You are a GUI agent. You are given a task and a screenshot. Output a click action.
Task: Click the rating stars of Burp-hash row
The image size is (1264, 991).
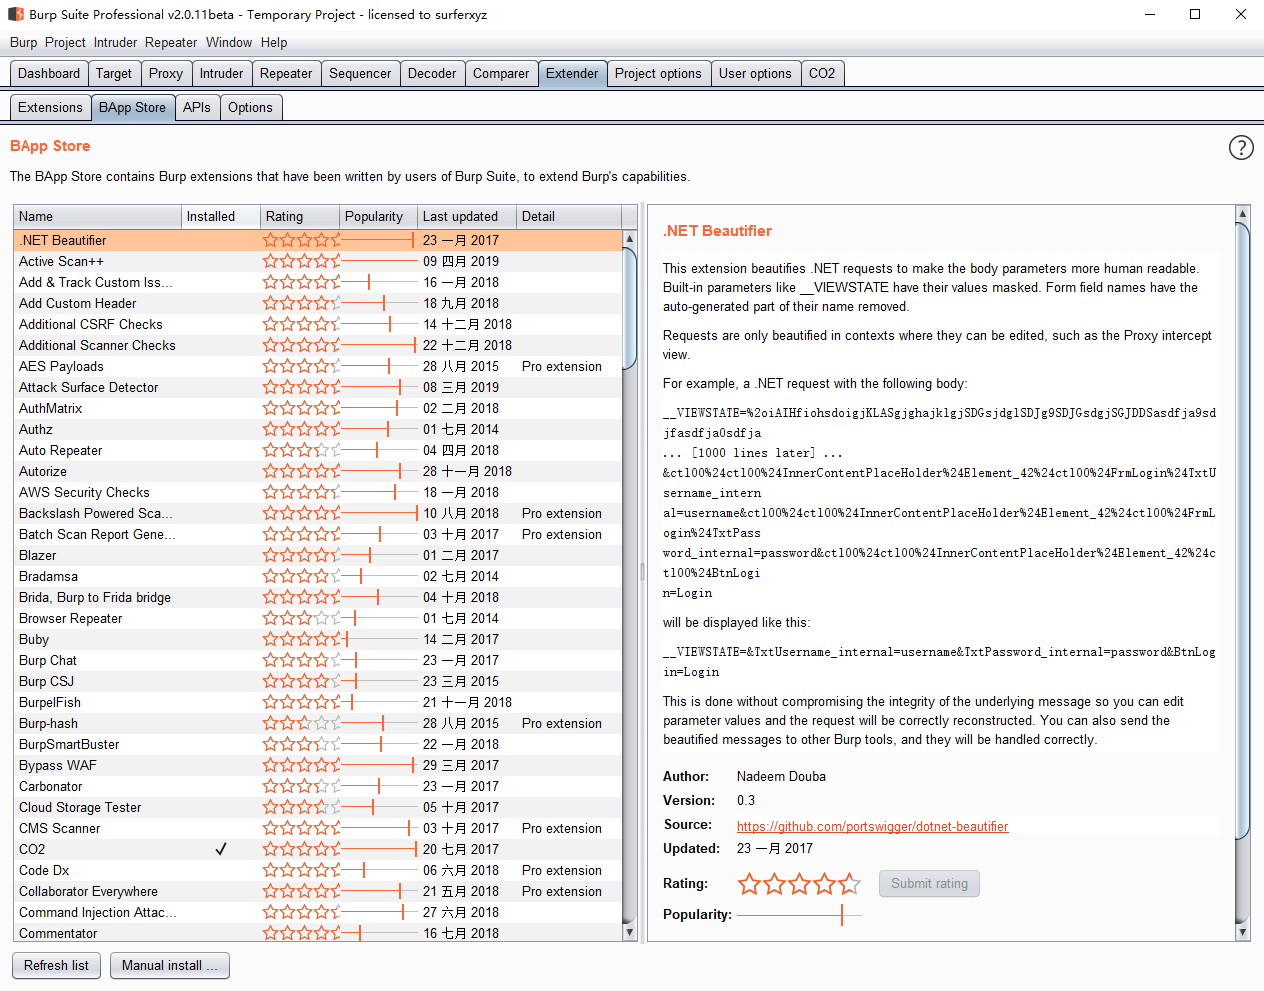(301, 723)
